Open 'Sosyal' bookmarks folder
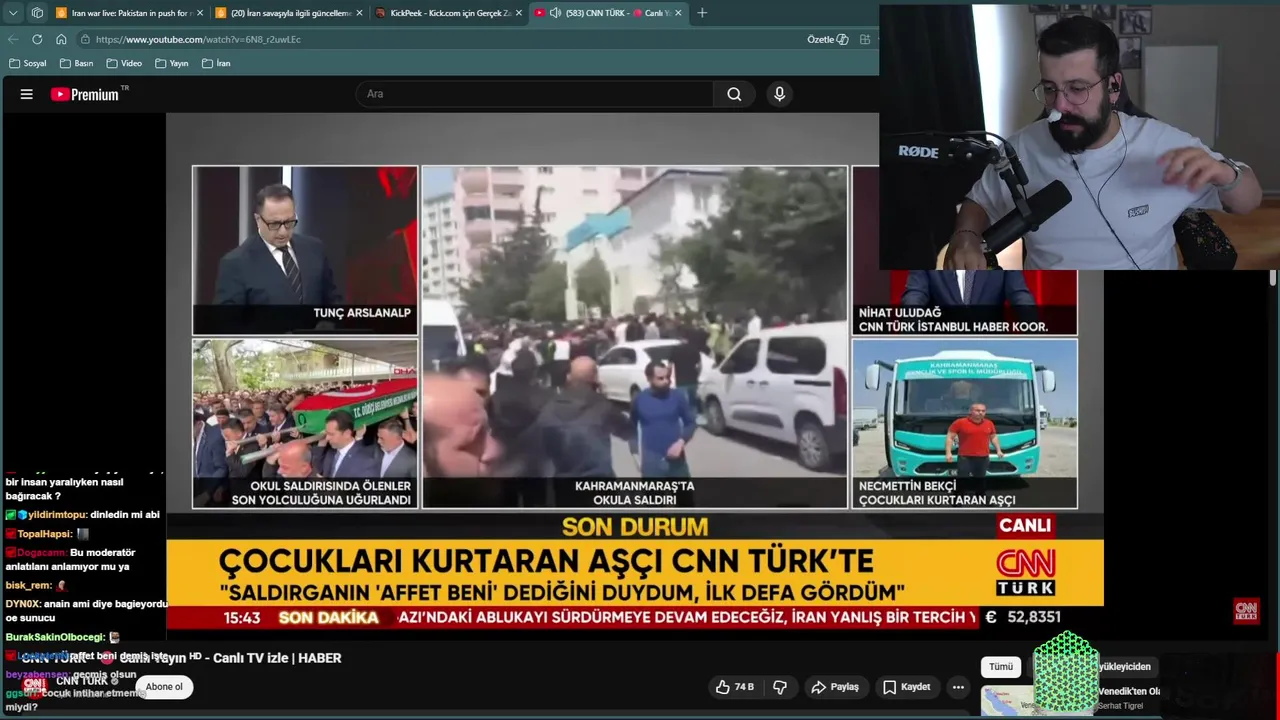 (28, 63)
